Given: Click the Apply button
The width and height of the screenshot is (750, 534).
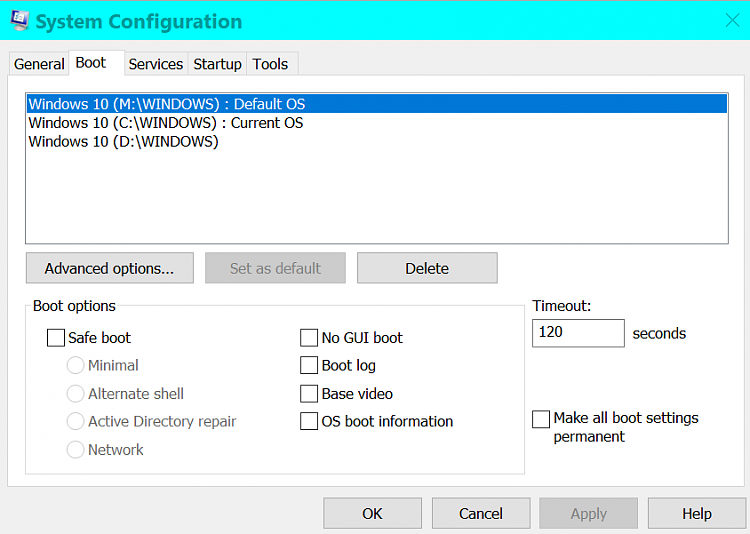Looking at the screenshot, I should [588, 513].
